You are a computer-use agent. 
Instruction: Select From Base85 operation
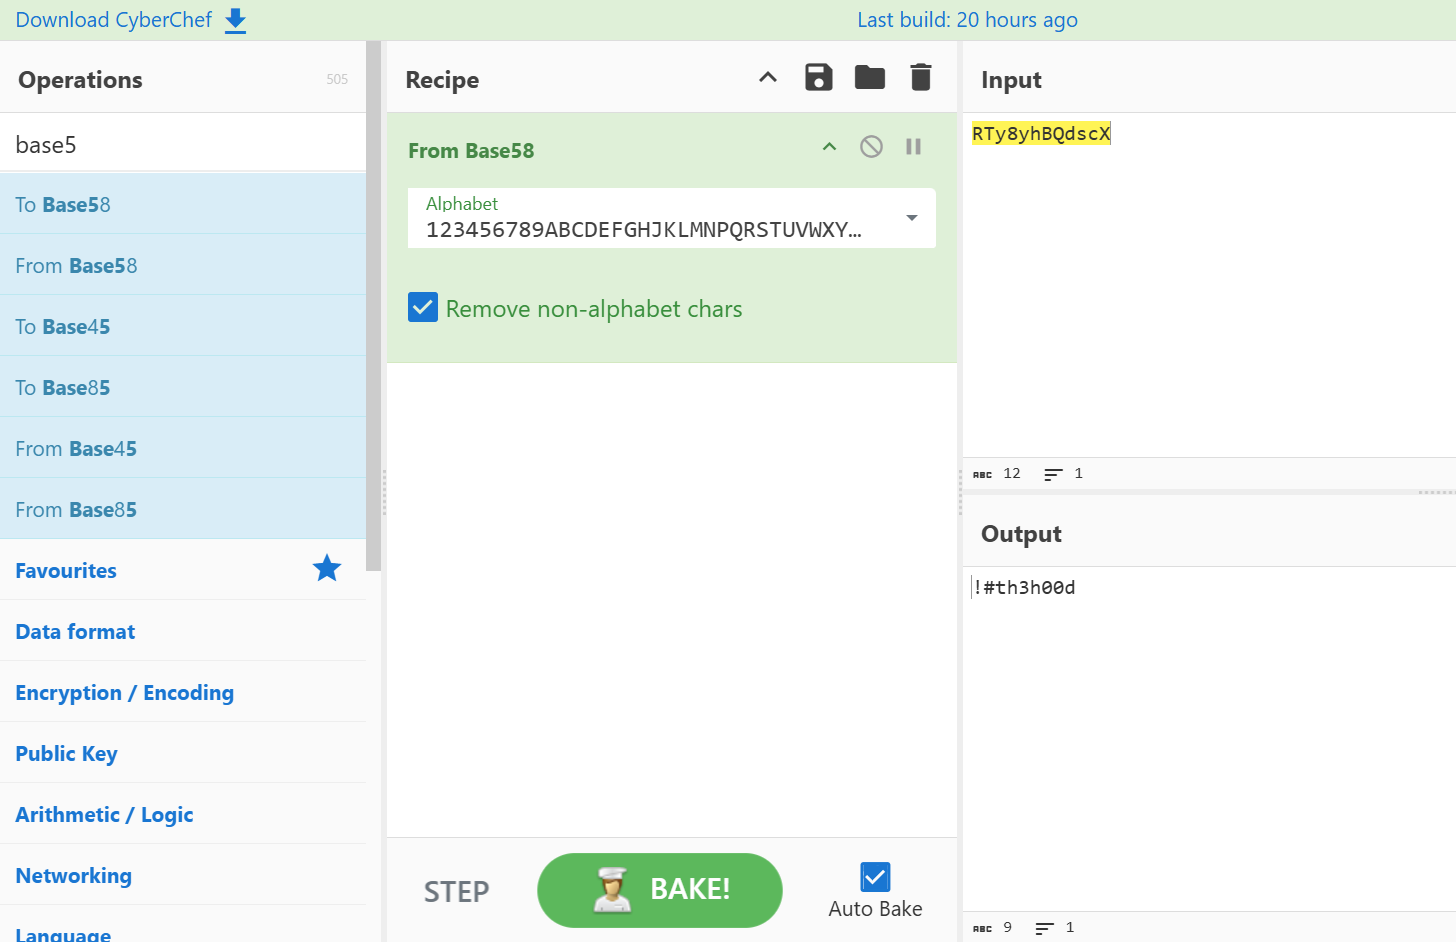pyautogui.click(x=183, y=509)
